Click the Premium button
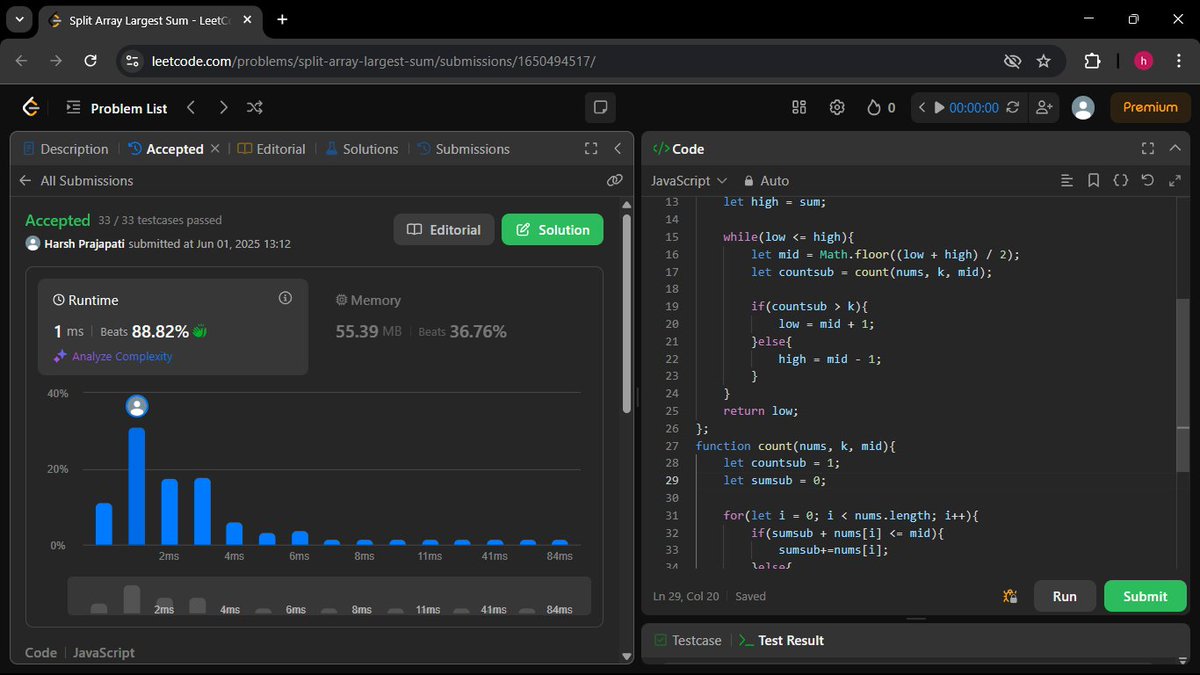Screen dimensions: 1200x675 click(1150, 107)
